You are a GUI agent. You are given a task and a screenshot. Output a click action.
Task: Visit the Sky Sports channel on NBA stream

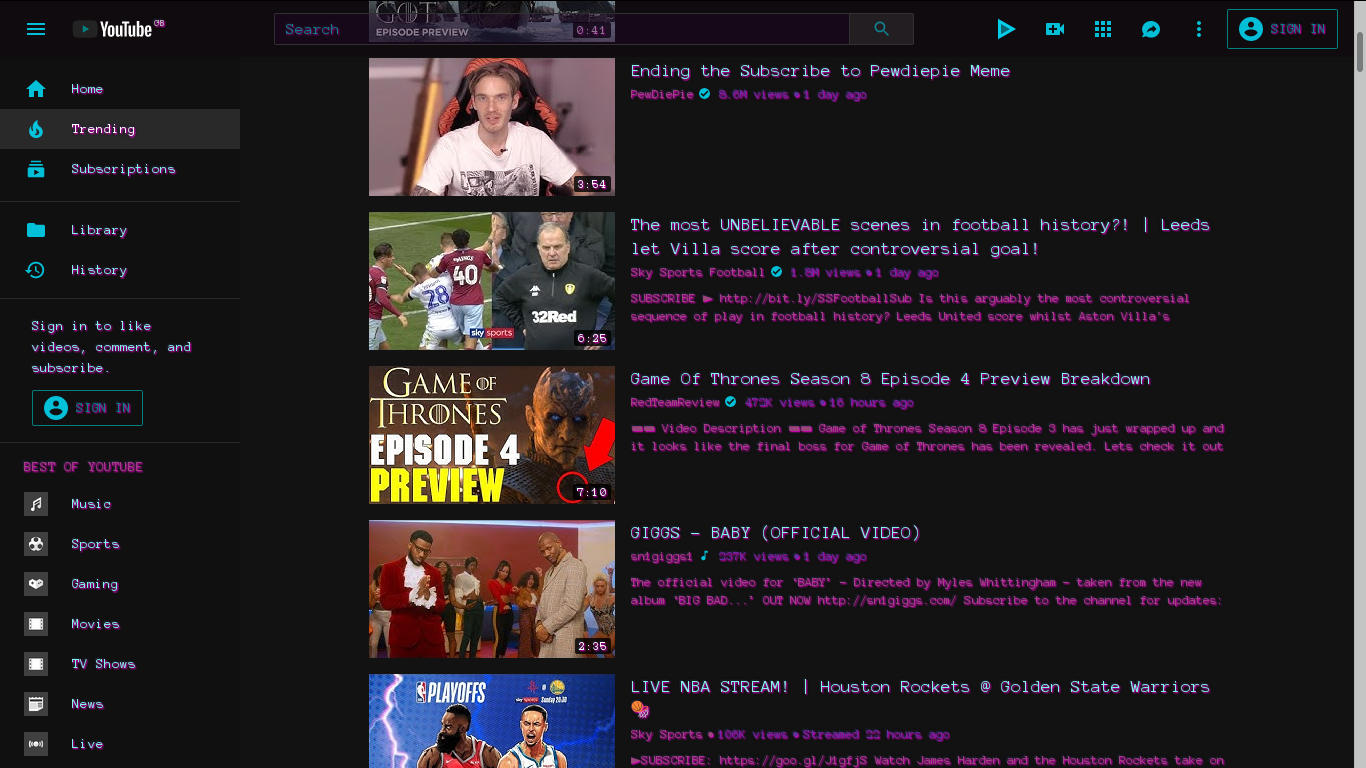tap(666, 735)
